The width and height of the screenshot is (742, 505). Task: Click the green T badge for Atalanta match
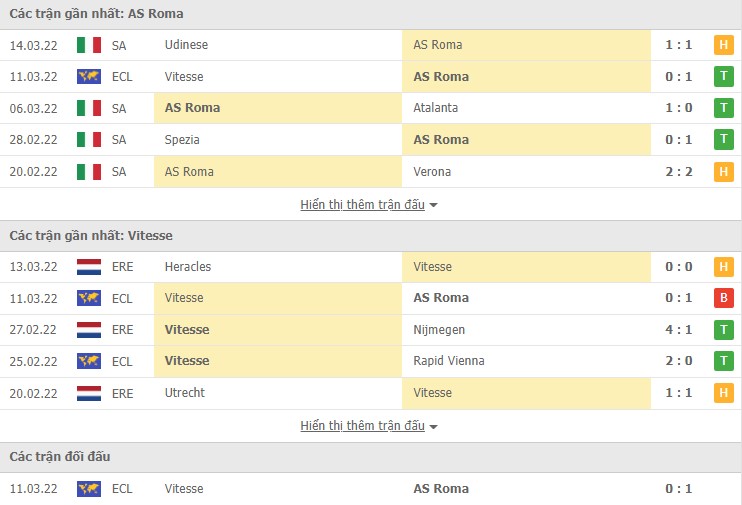[x=723, y=108]
